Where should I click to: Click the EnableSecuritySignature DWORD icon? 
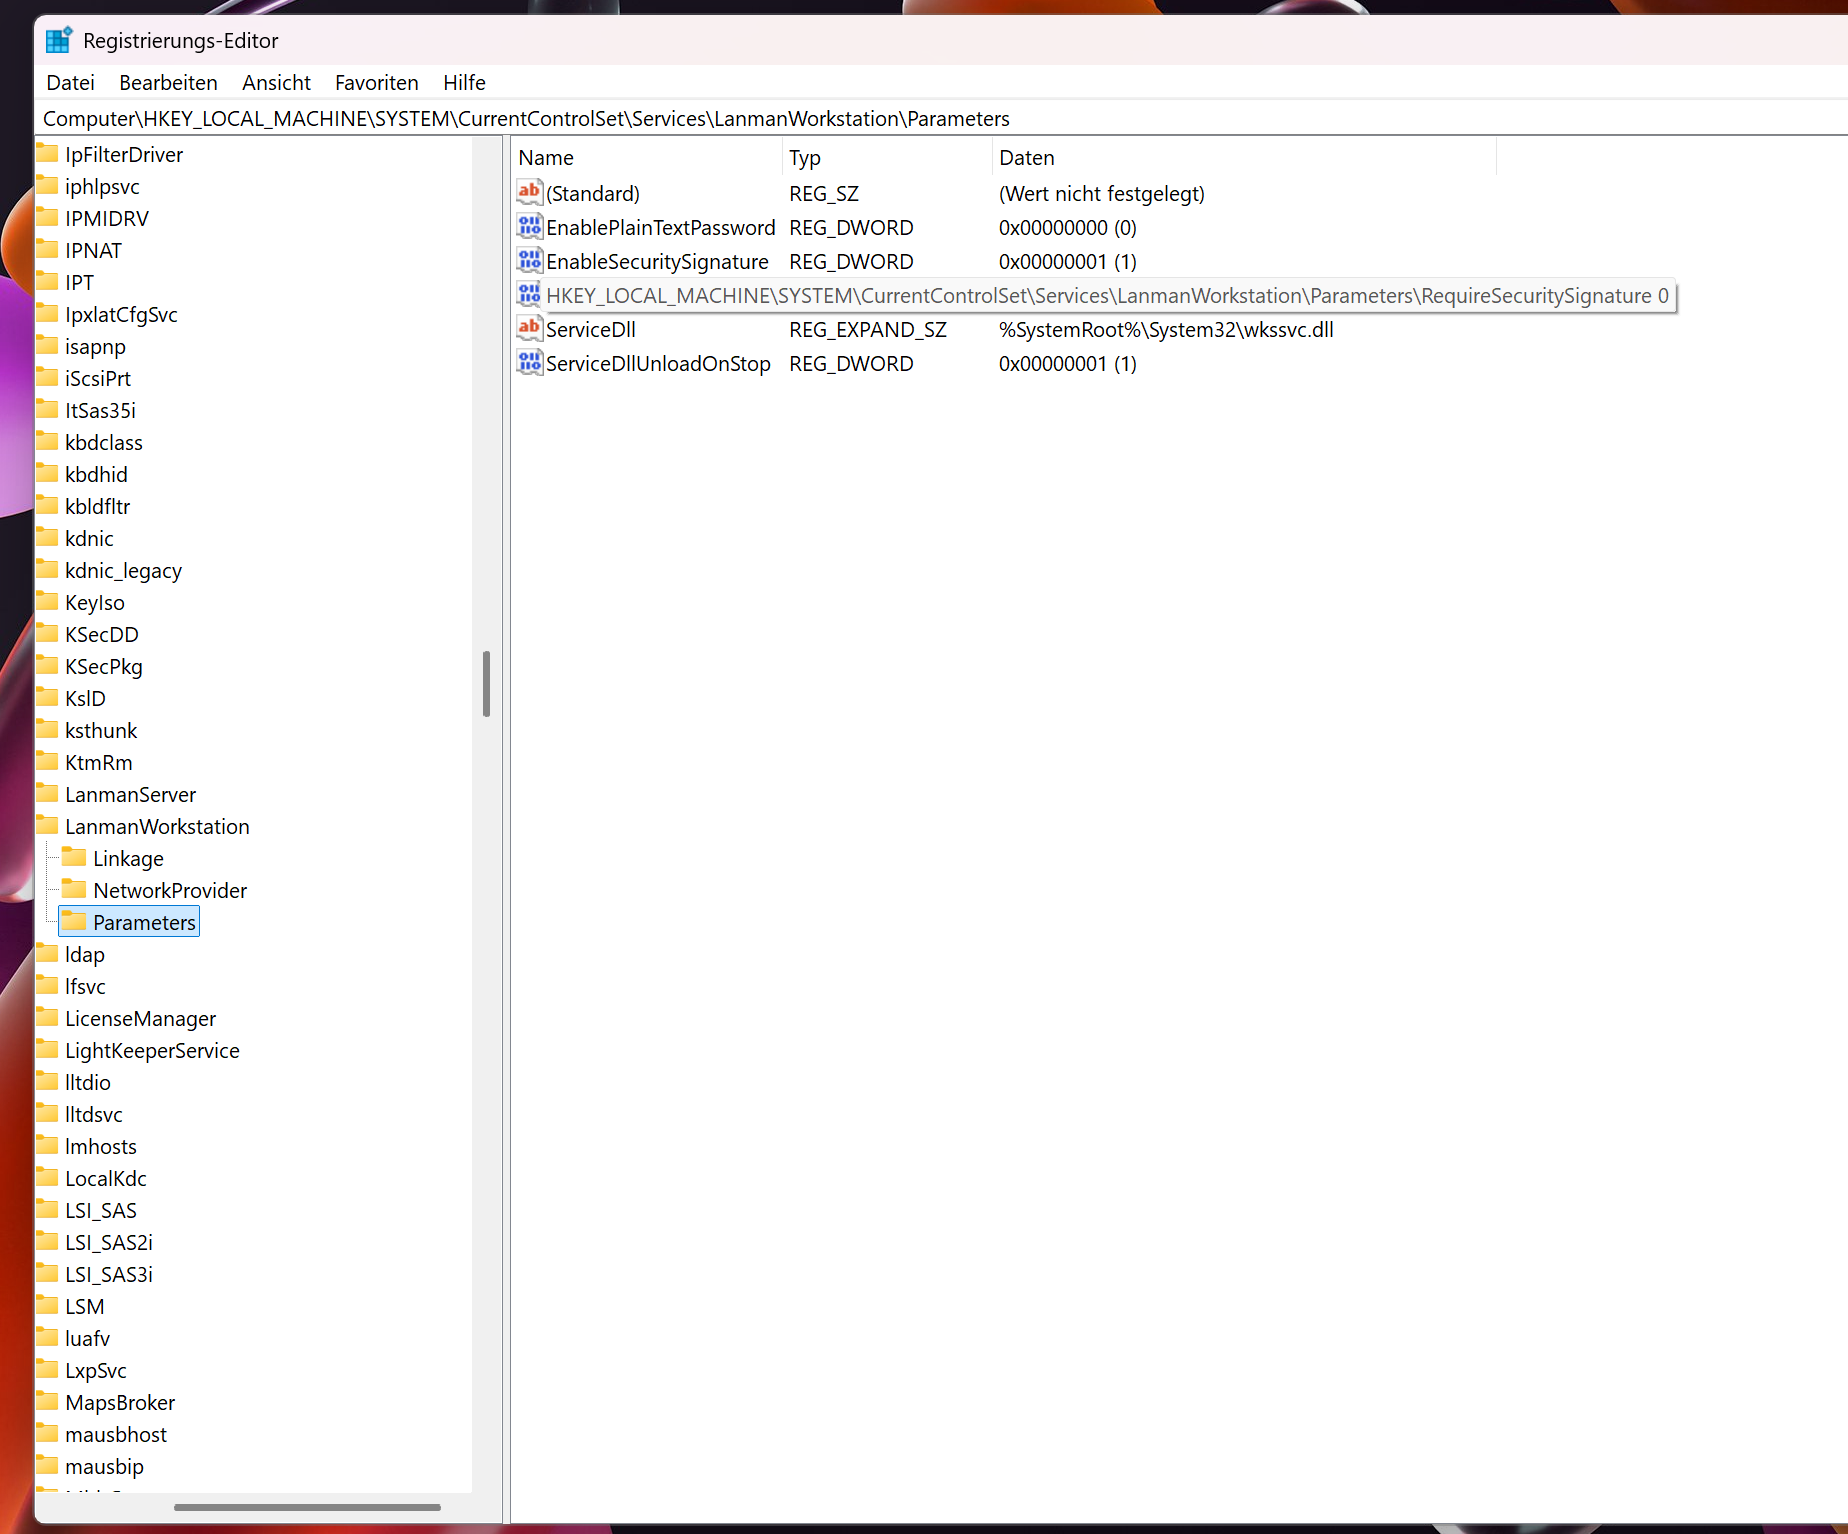click(x=529, y=260)
